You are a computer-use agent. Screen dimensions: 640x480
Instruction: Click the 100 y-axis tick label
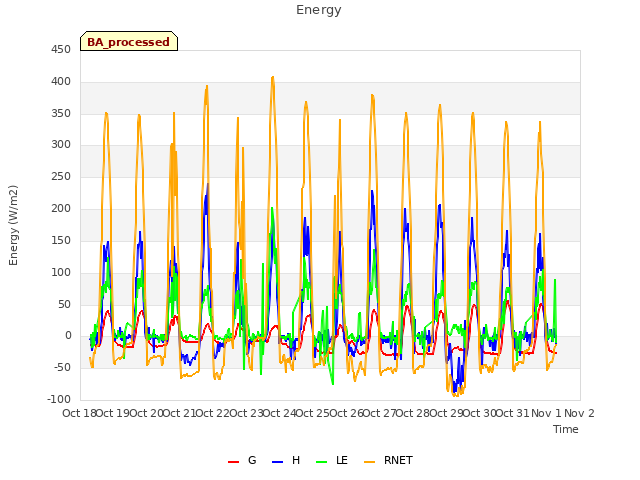61,272
